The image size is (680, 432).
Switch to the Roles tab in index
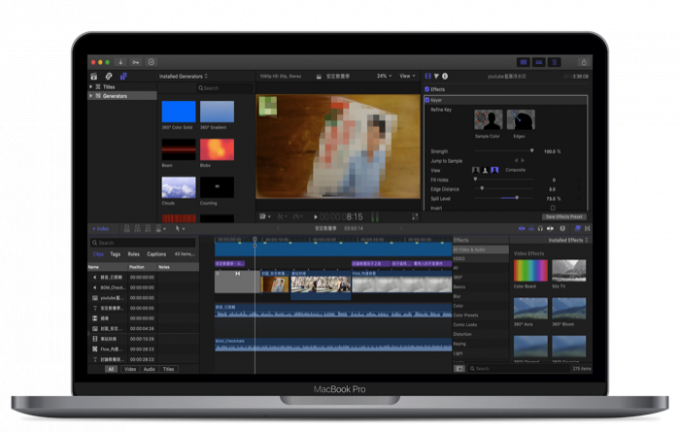[133, 254]
